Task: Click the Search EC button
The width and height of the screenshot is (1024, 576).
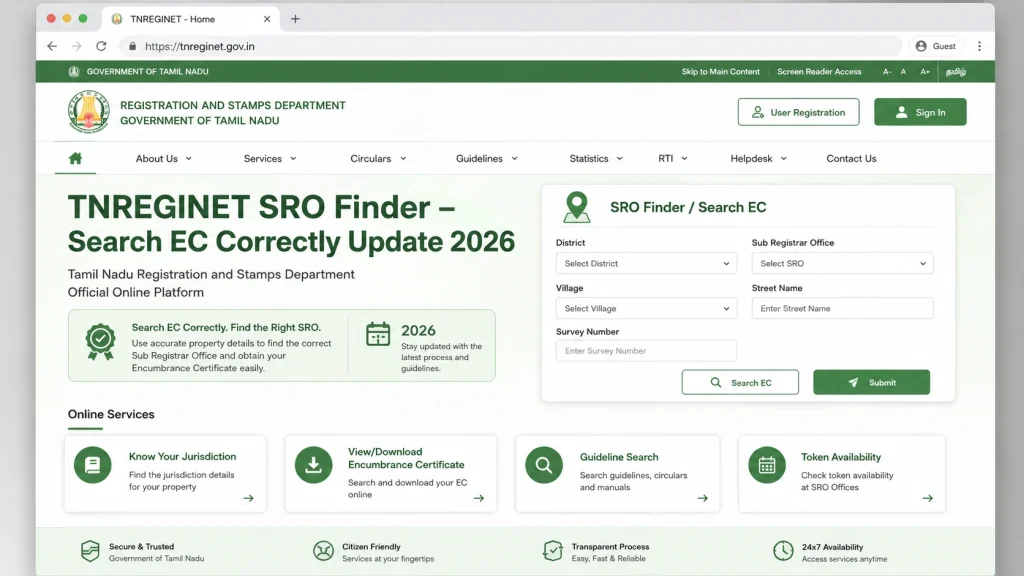Action: (740, 382)
